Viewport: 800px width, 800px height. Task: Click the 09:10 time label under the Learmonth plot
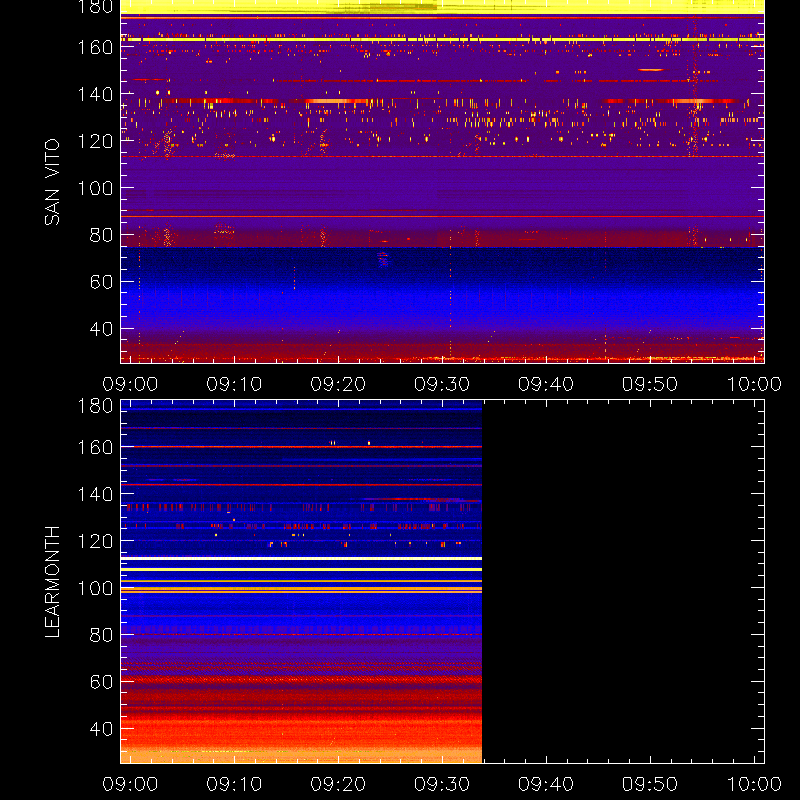pyautogui.click(x=234, y=784)
